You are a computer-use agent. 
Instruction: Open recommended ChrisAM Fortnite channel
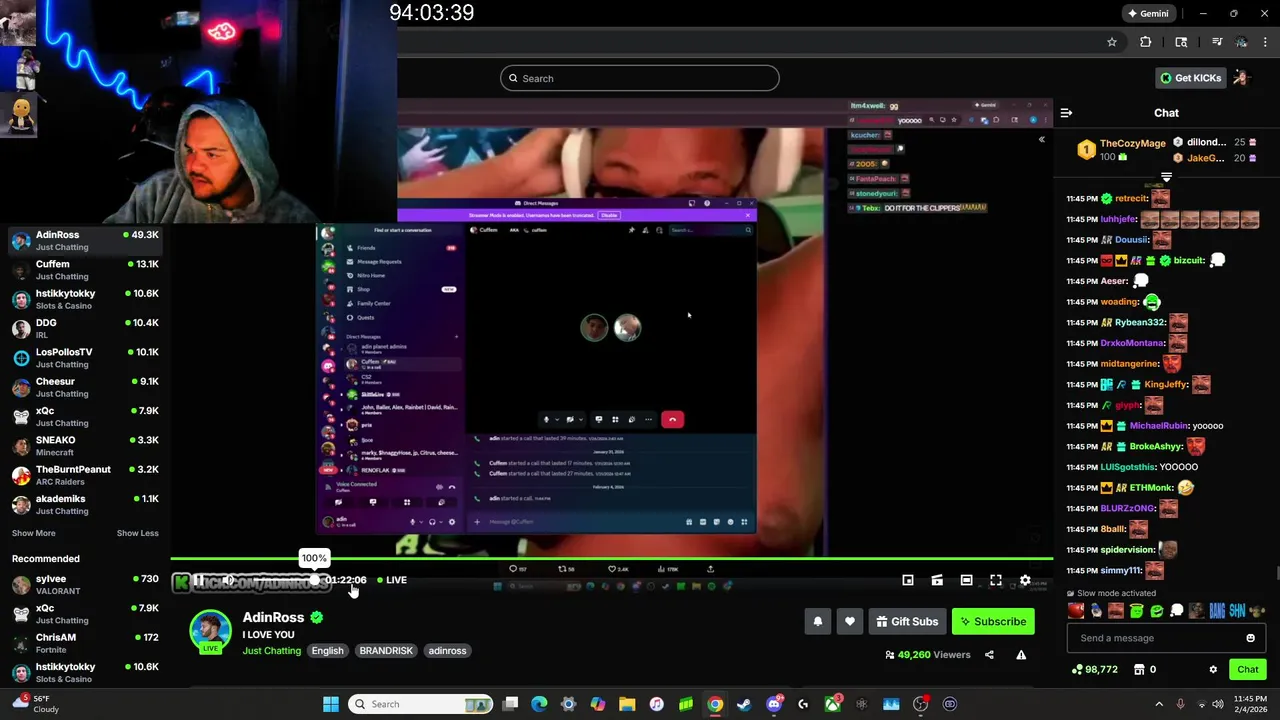click(85, 643)
